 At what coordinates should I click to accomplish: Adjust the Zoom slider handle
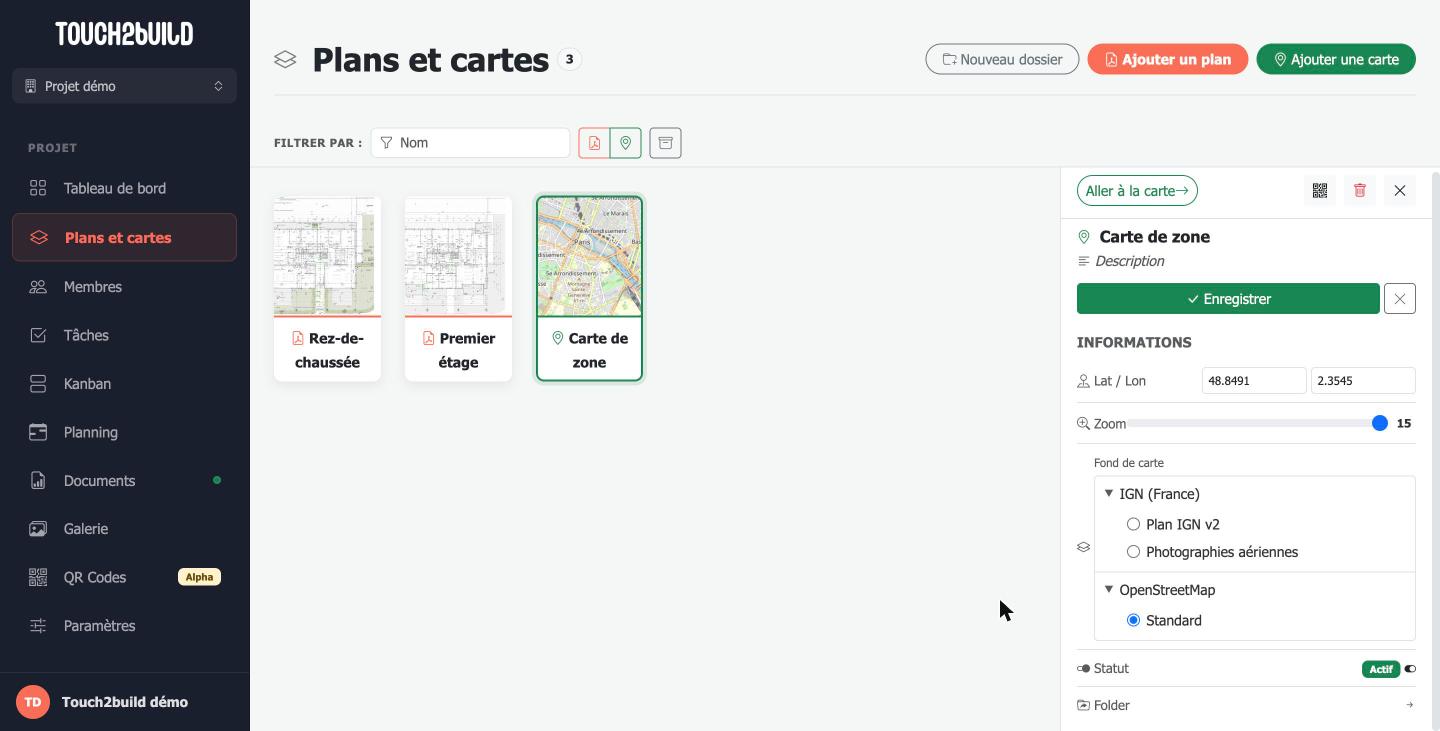pos(1380,424)
